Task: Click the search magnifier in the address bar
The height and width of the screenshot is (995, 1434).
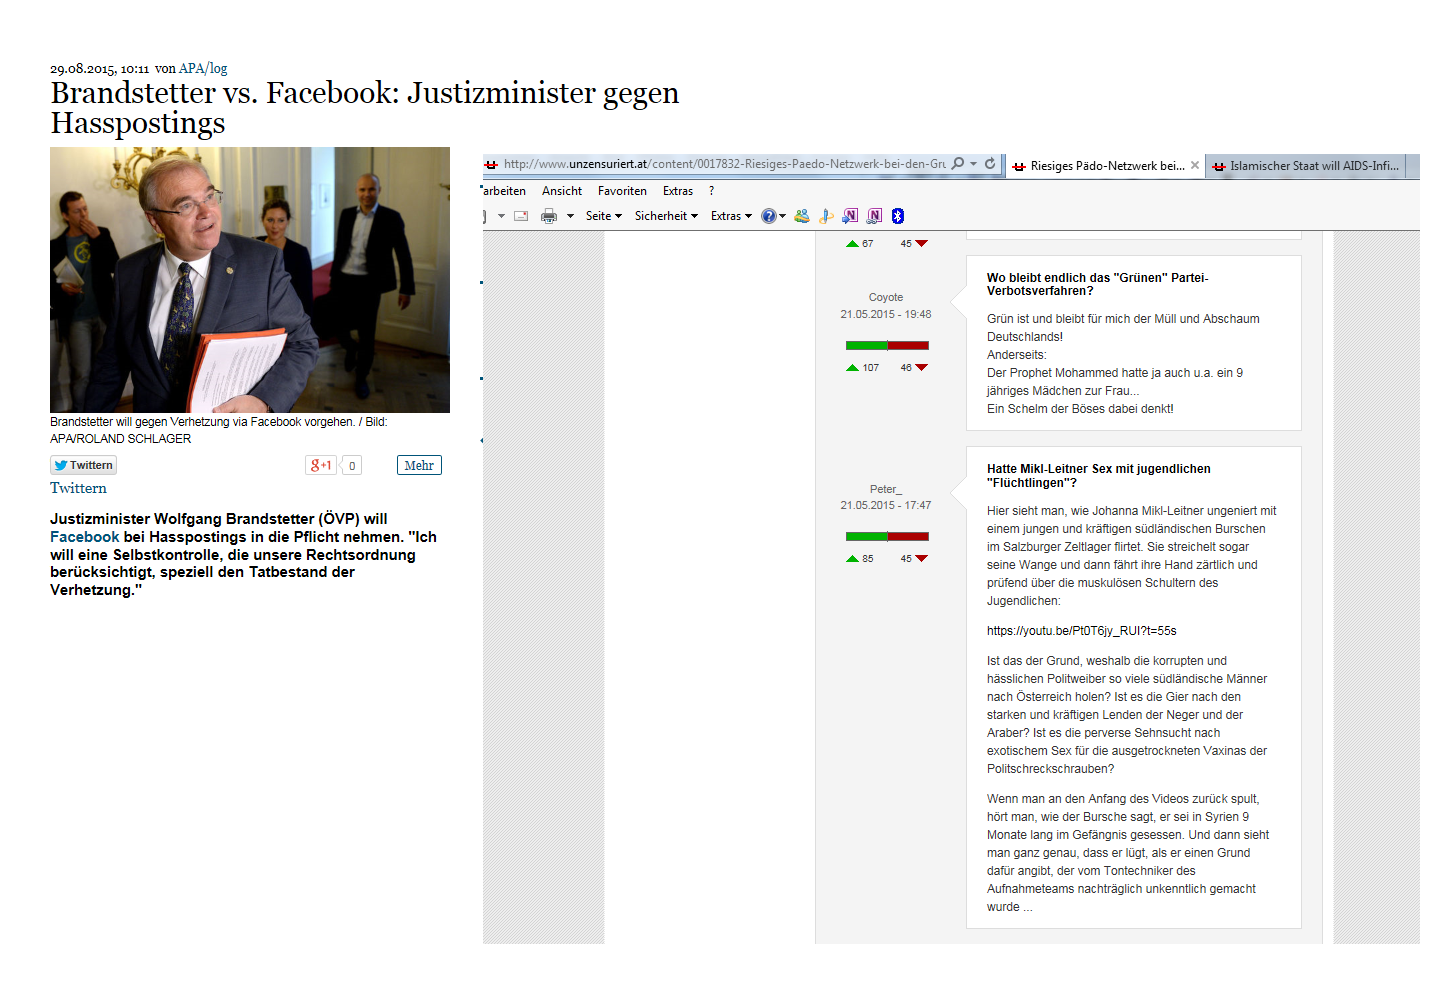Action: (958, 164)
